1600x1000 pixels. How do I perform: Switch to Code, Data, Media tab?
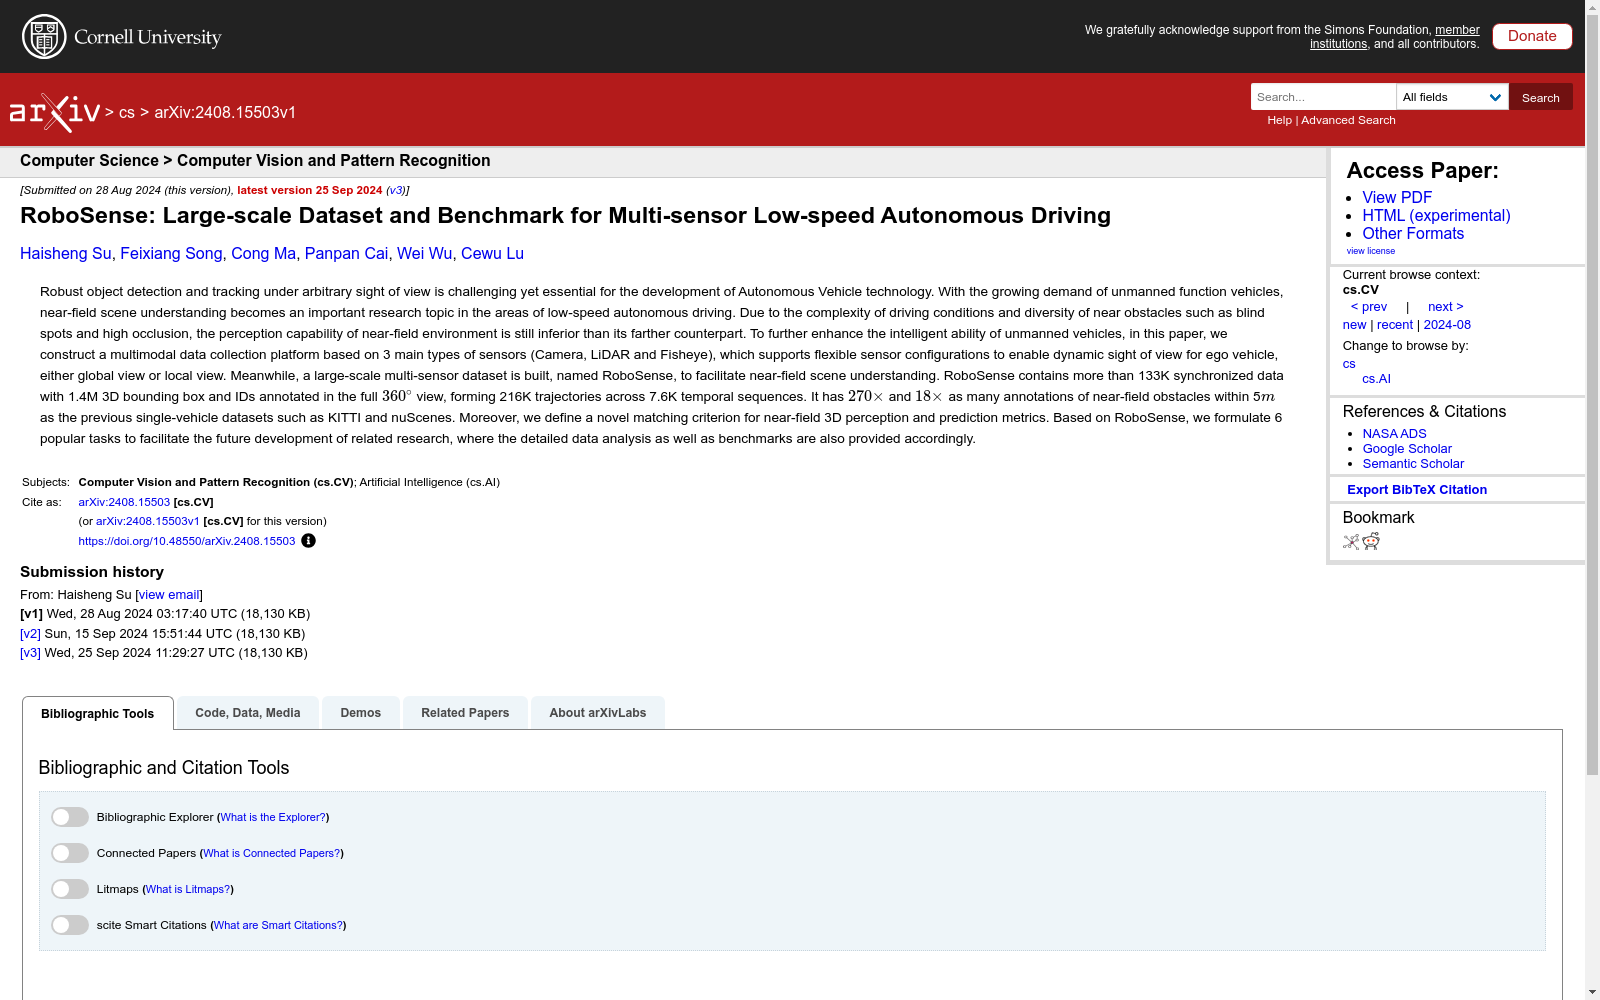pyautogui.click(x=248, y=713)
